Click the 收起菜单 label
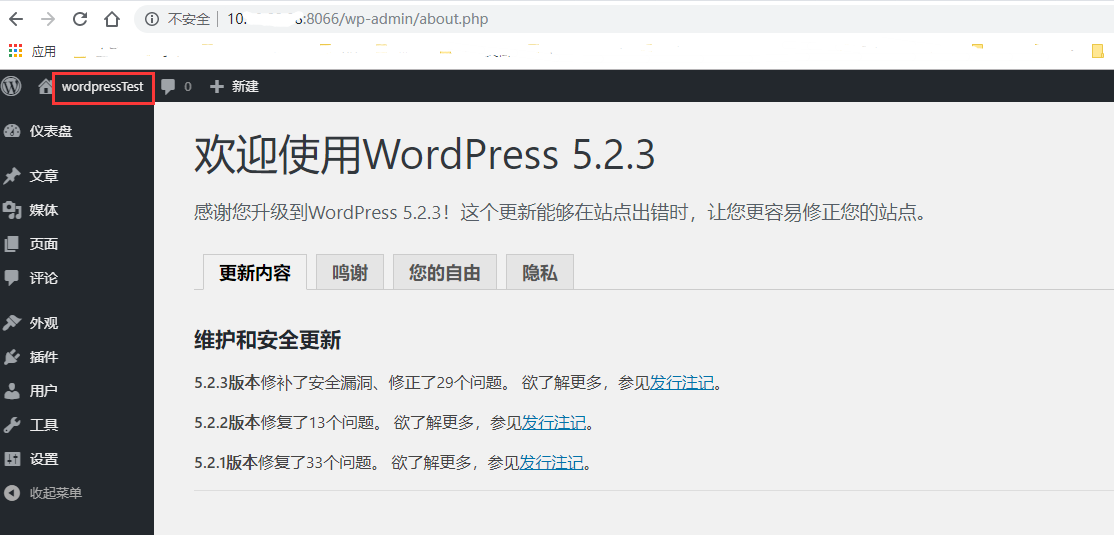 pyautogui.click(x=55, y=493)
